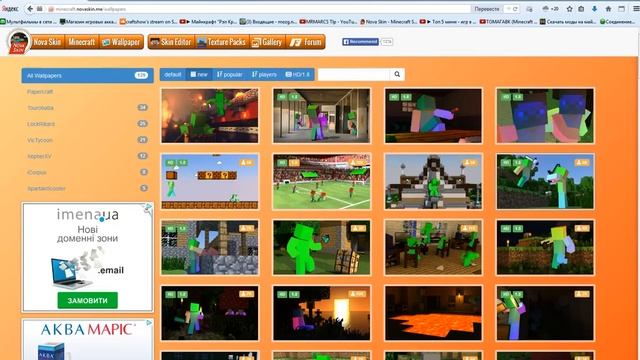Image resolution: width=640 pixels, height=360 pixels.
Task: Click the Перевести translate button
Action: pyautogui.click(x=487, y=9)
